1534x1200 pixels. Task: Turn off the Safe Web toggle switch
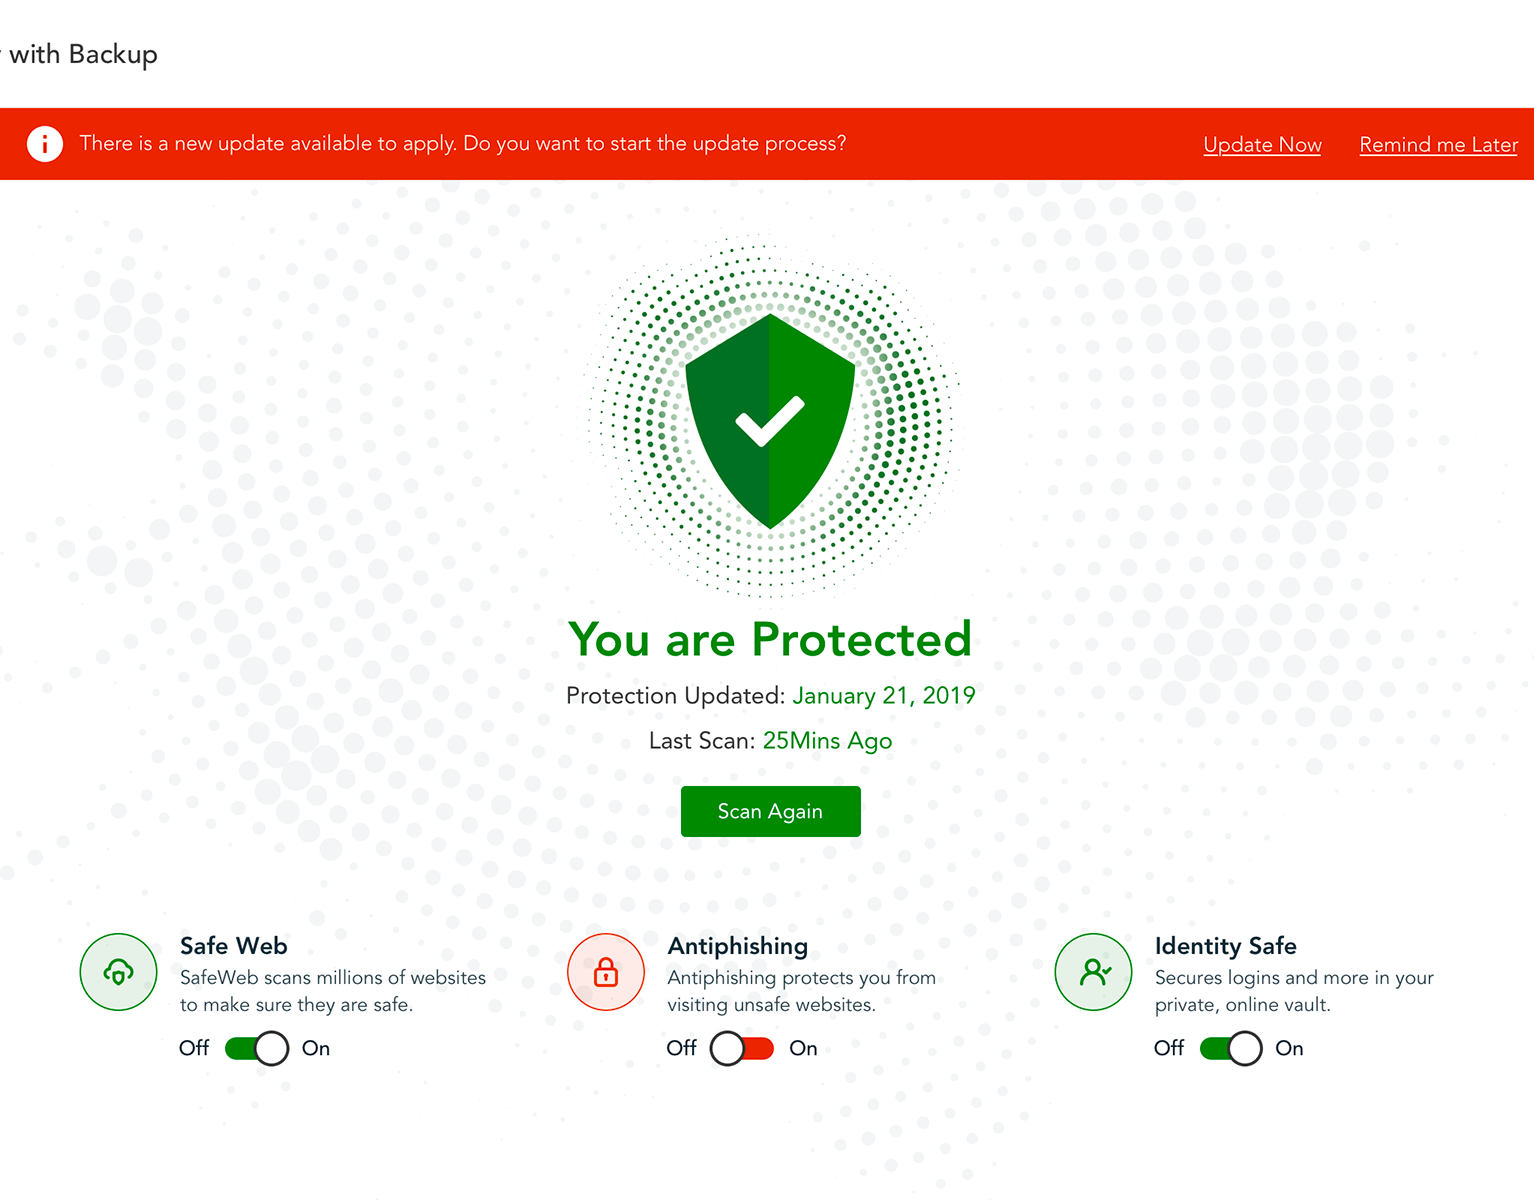(257, 1048)
